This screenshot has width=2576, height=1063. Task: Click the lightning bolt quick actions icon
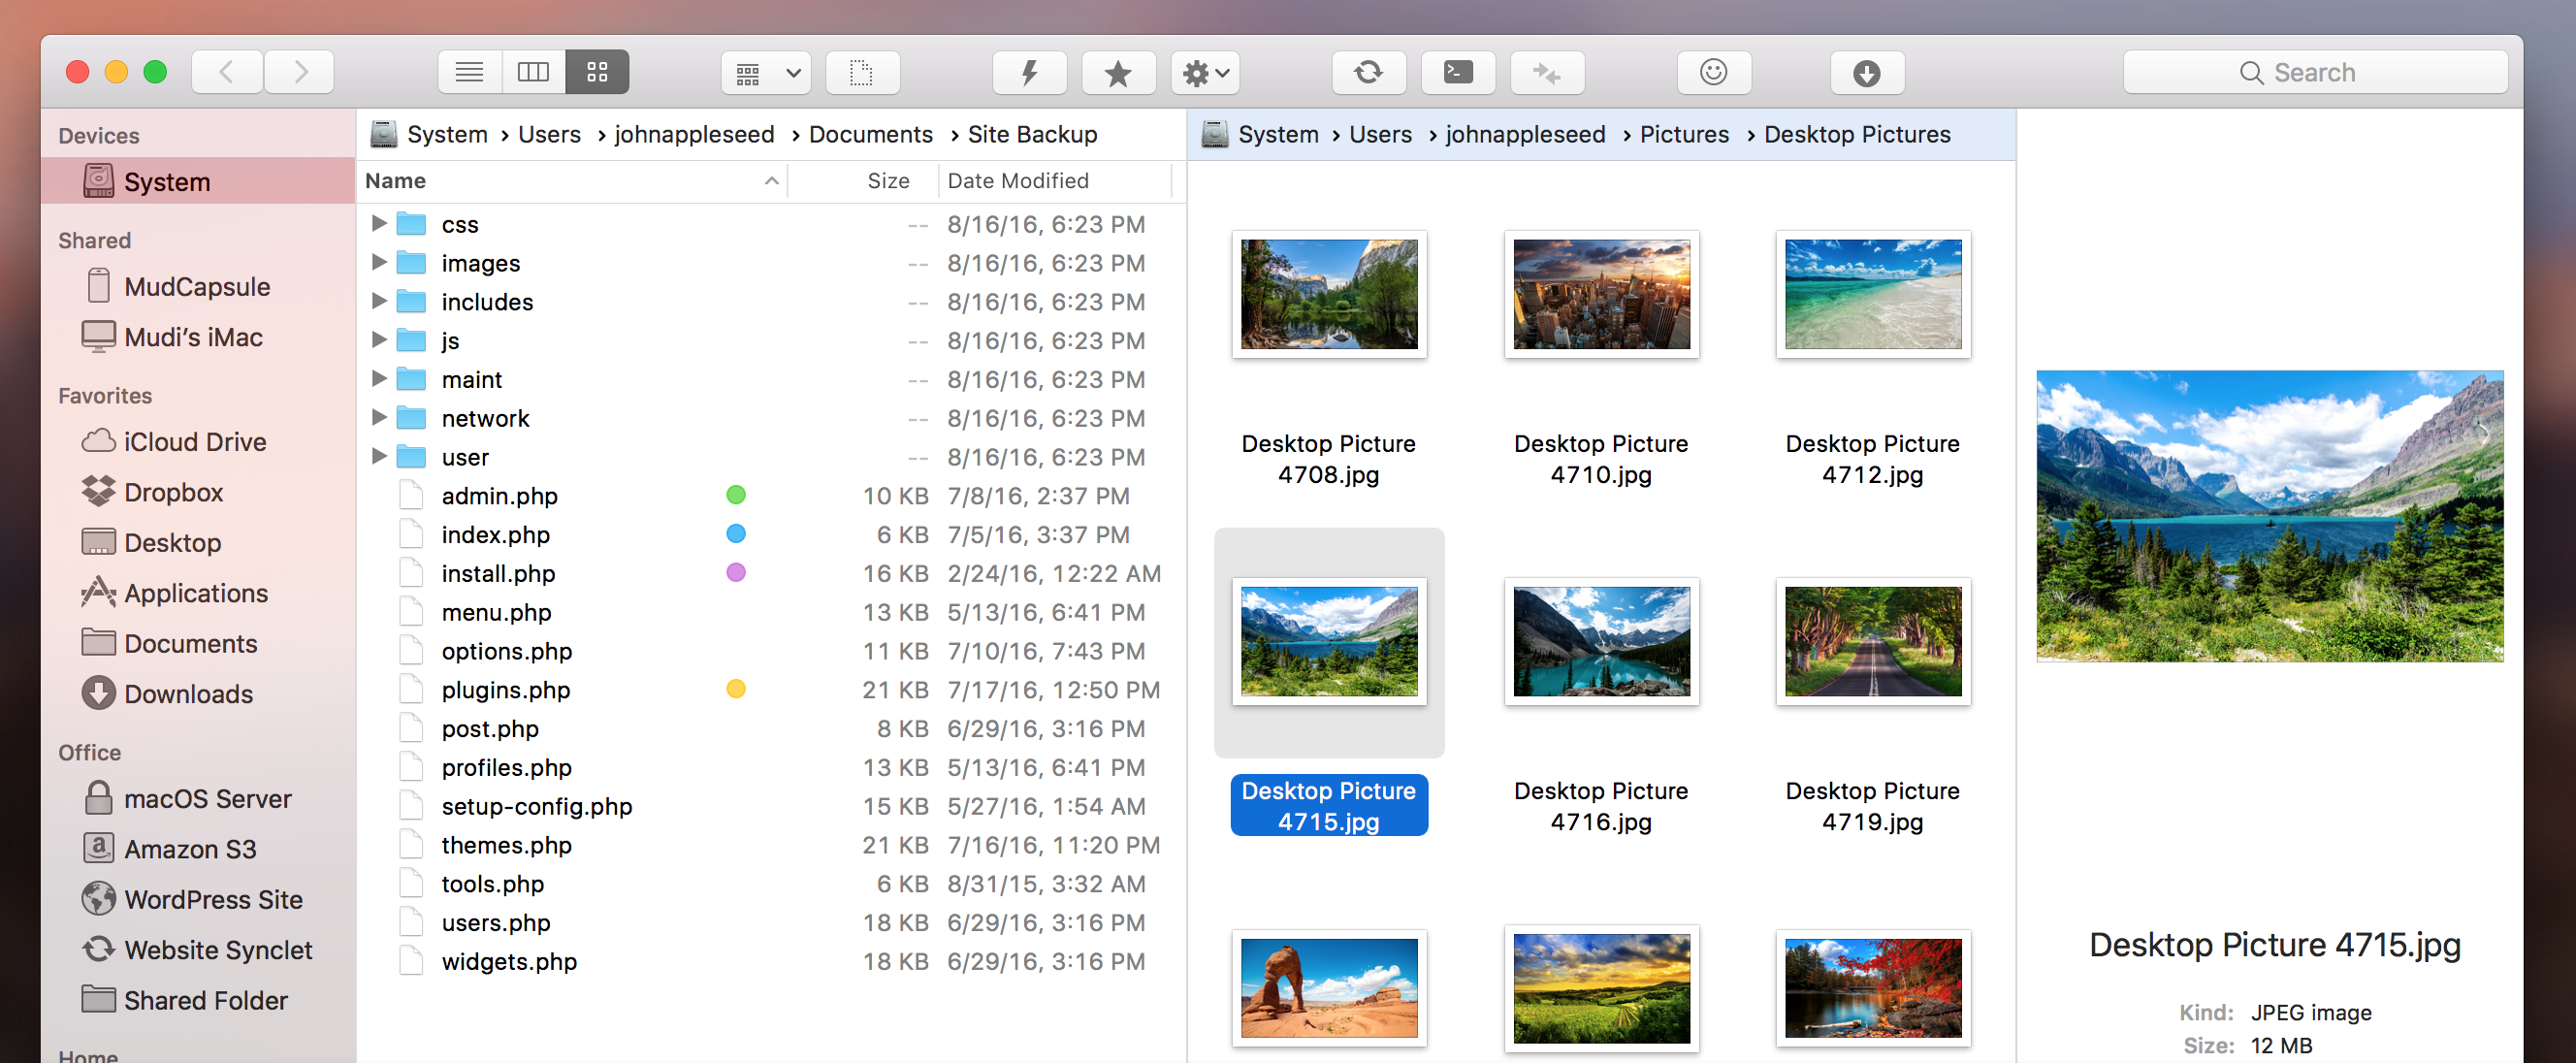1029,72
